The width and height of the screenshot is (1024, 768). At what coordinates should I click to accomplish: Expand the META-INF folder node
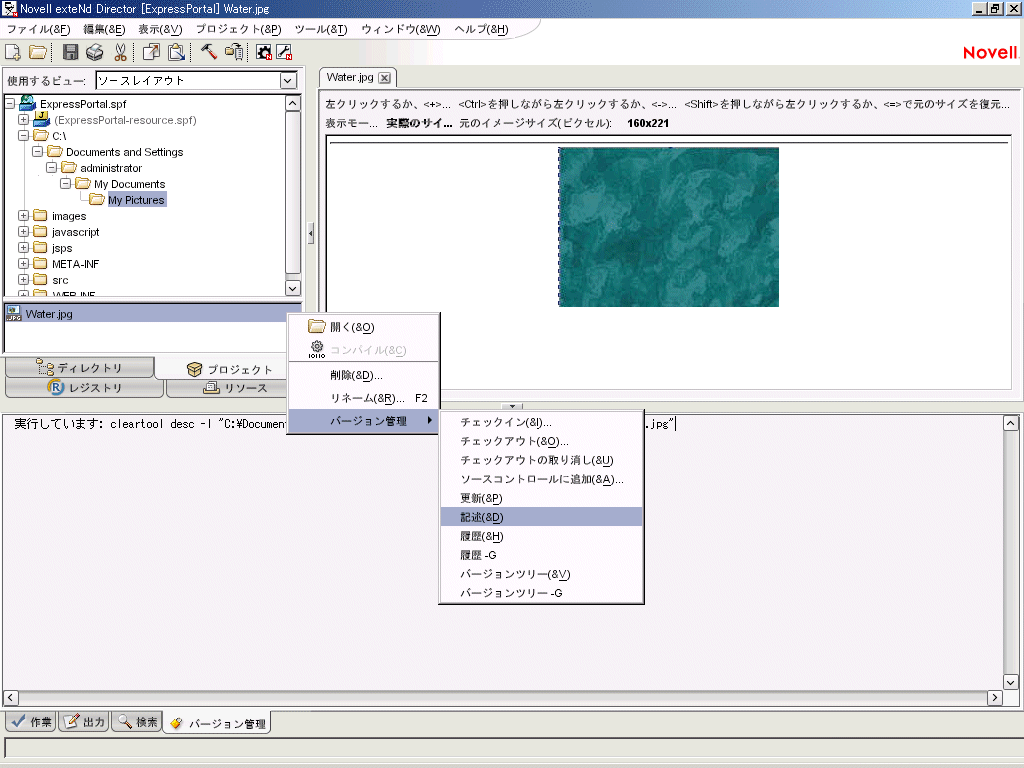coord(24,264)
